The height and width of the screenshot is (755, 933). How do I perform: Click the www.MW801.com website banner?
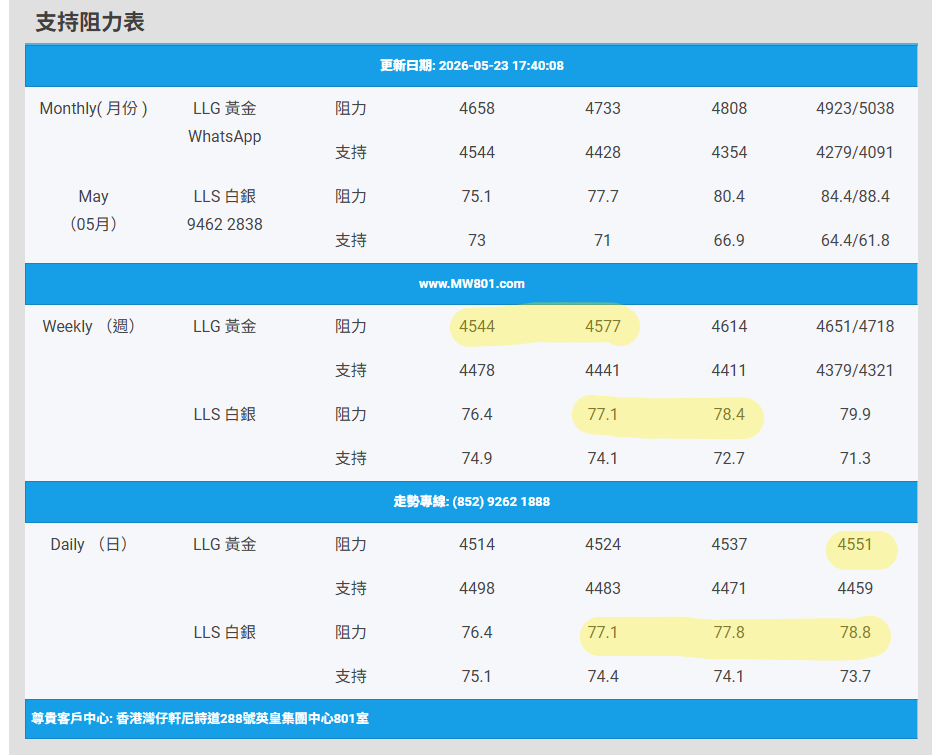(x=471, y=284)
